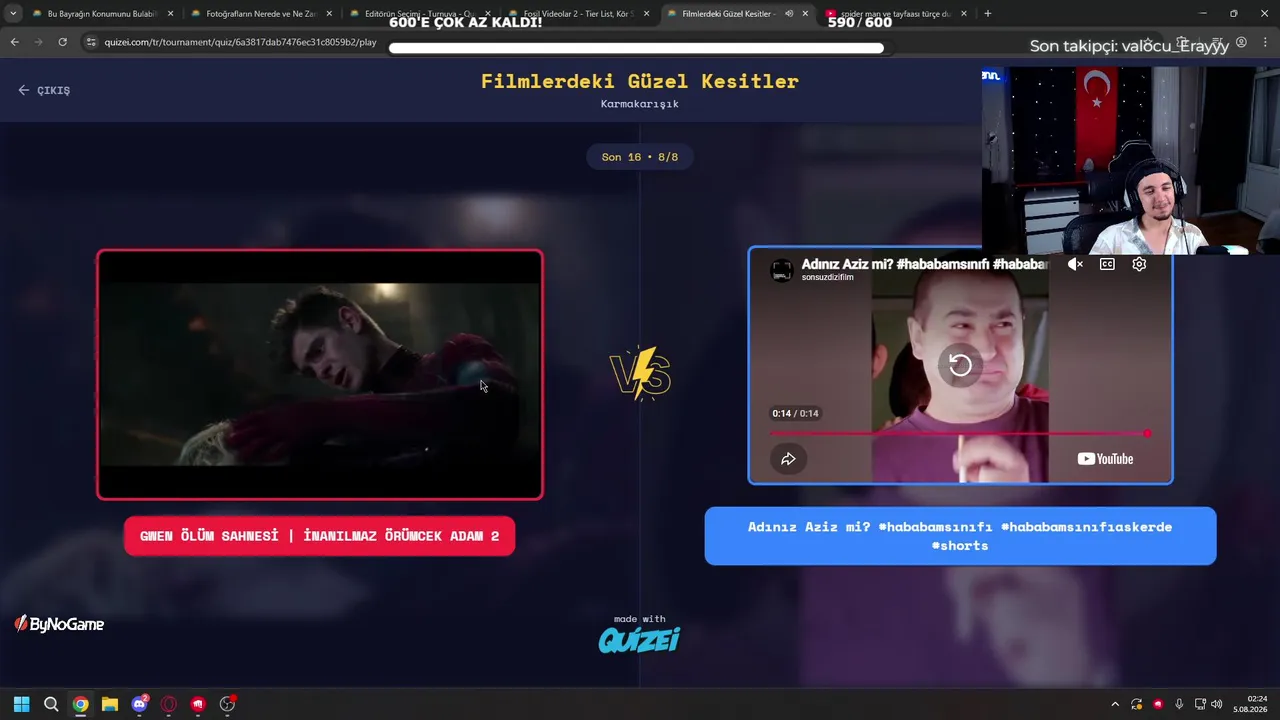
Task: Show hidden system tray icons
Action: [1115, 704]
